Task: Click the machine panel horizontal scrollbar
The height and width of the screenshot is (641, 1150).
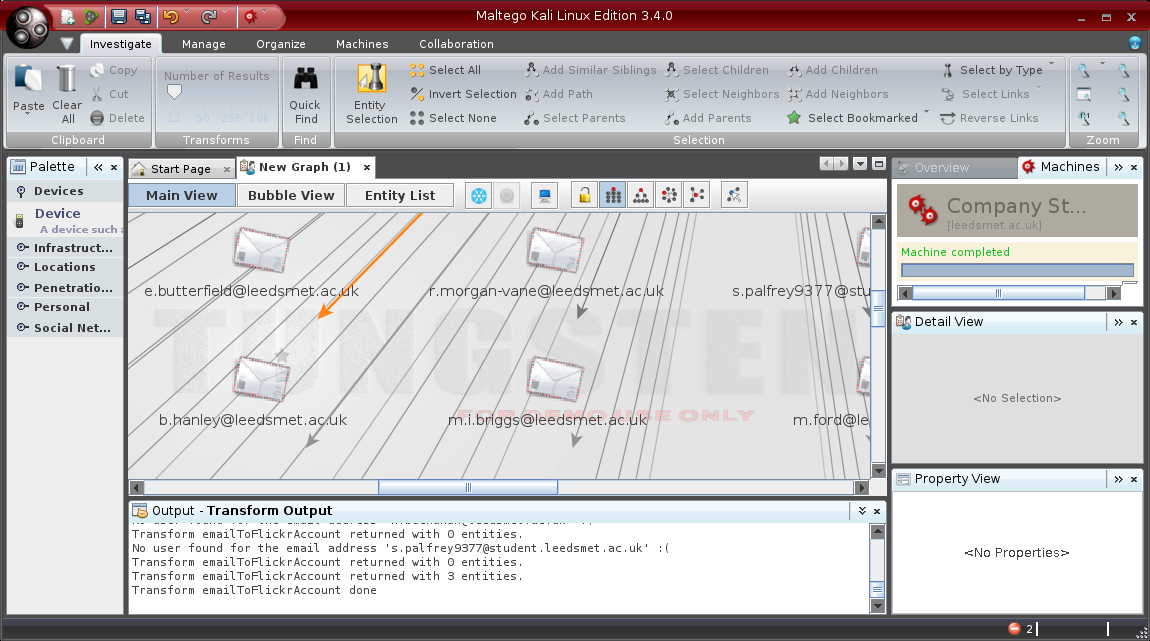Action: (998, 293)
